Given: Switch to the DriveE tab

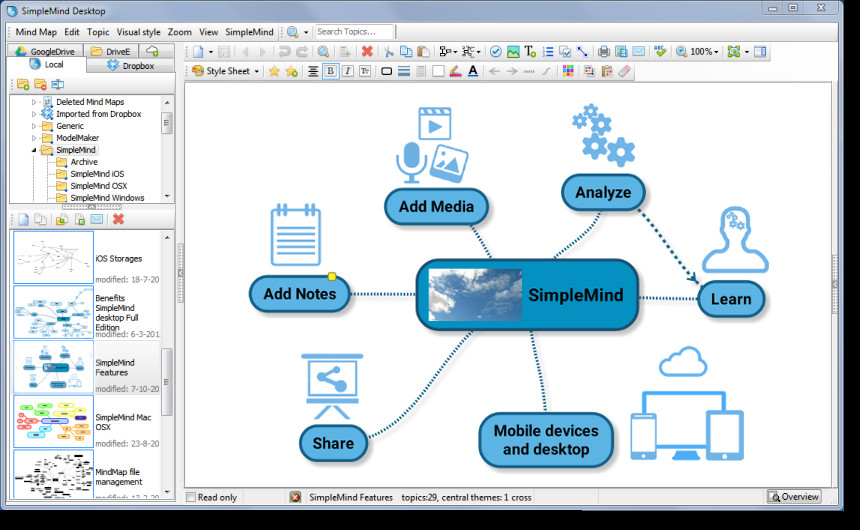Looking at the screenshot, I should tap(111, 51).
